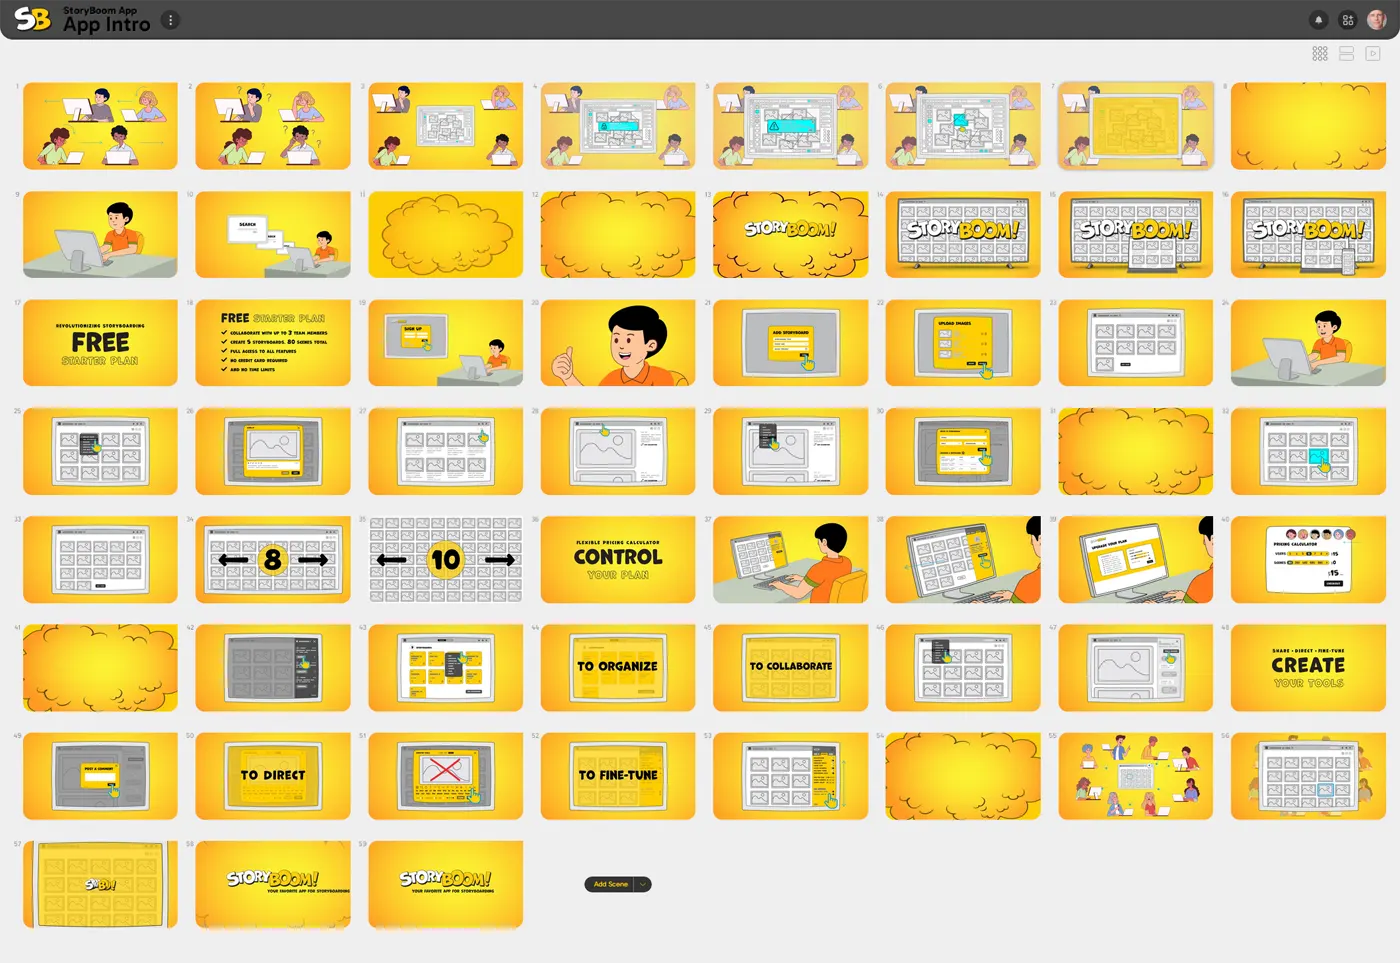Select scene 51 with red X image
The height and width of the screenshot is (963, 1400).
[446, 775]
